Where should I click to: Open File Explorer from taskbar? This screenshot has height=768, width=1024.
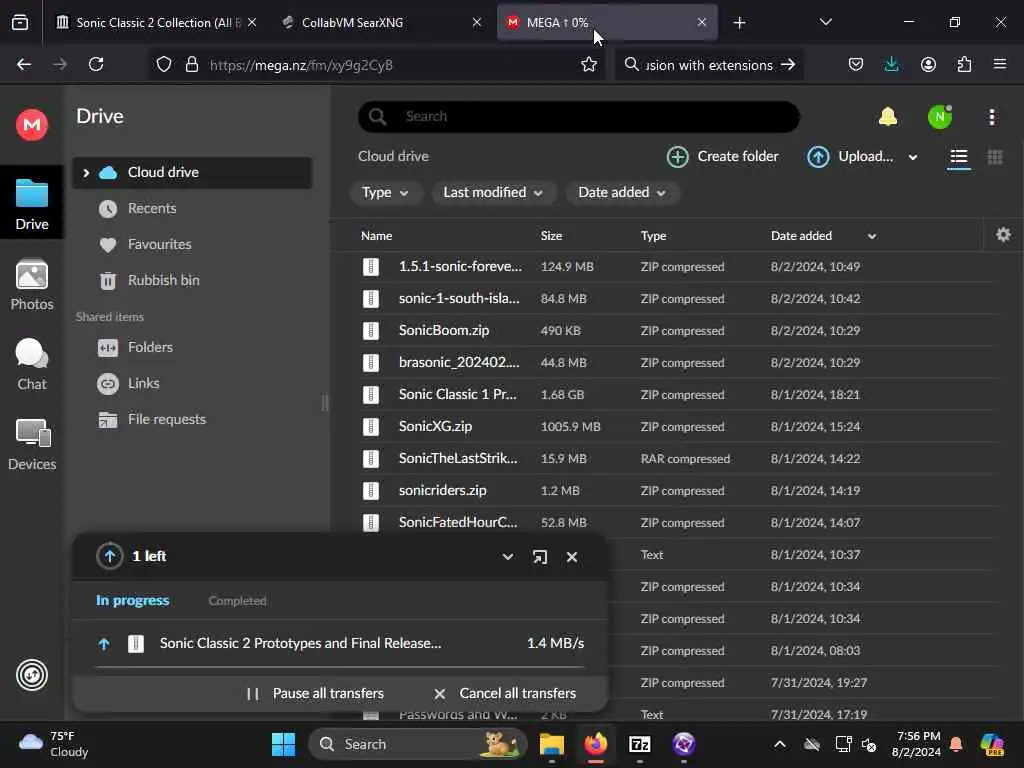pos(552,744)
